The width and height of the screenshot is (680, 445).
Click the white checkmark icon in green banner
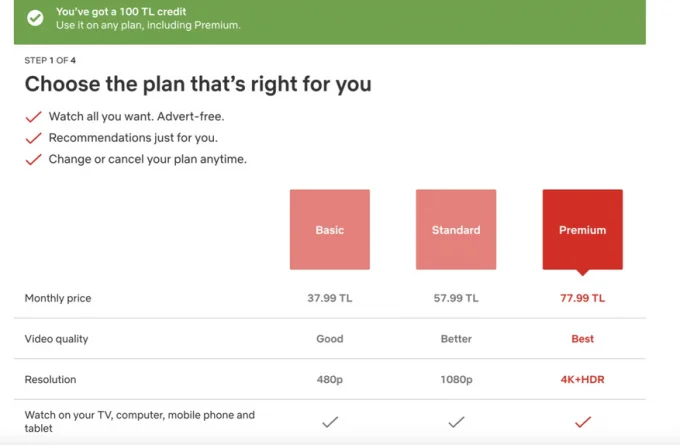coord(35,18)
